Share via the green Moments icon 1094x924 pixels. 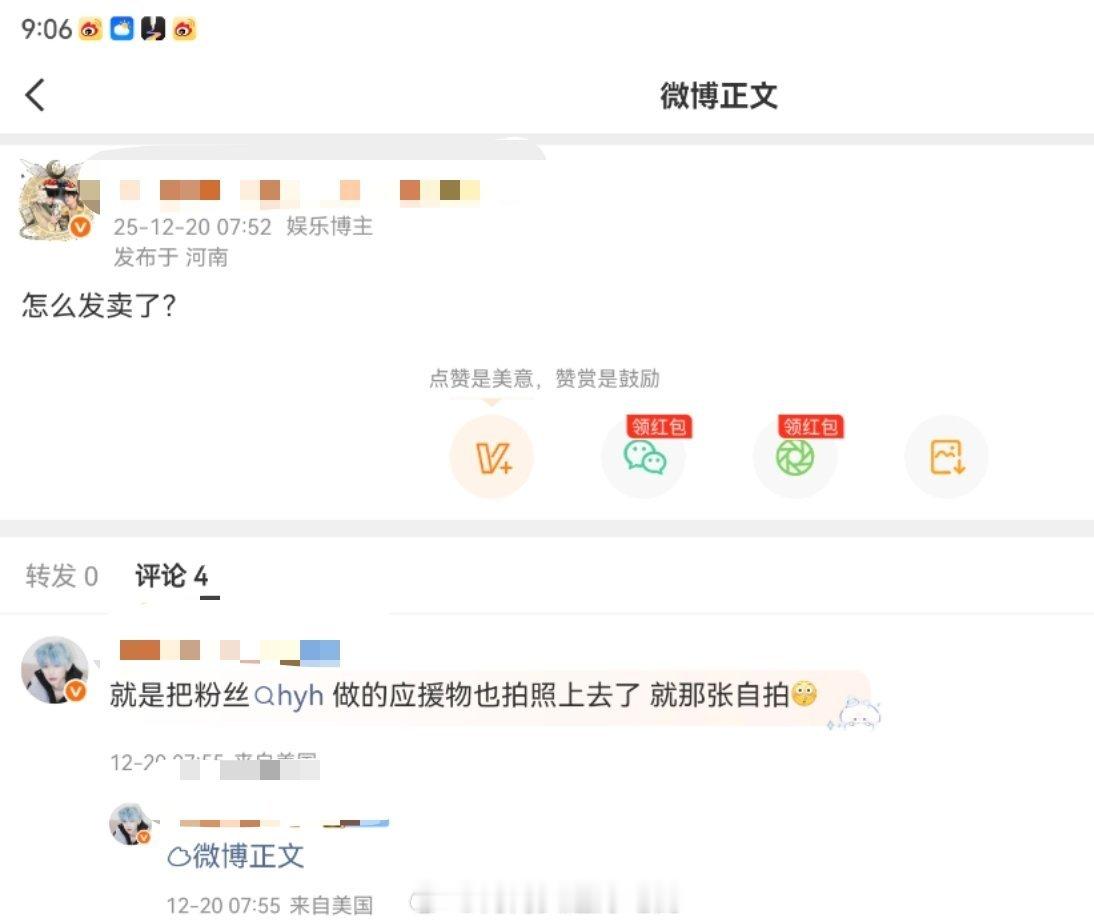tap(795, 457)
